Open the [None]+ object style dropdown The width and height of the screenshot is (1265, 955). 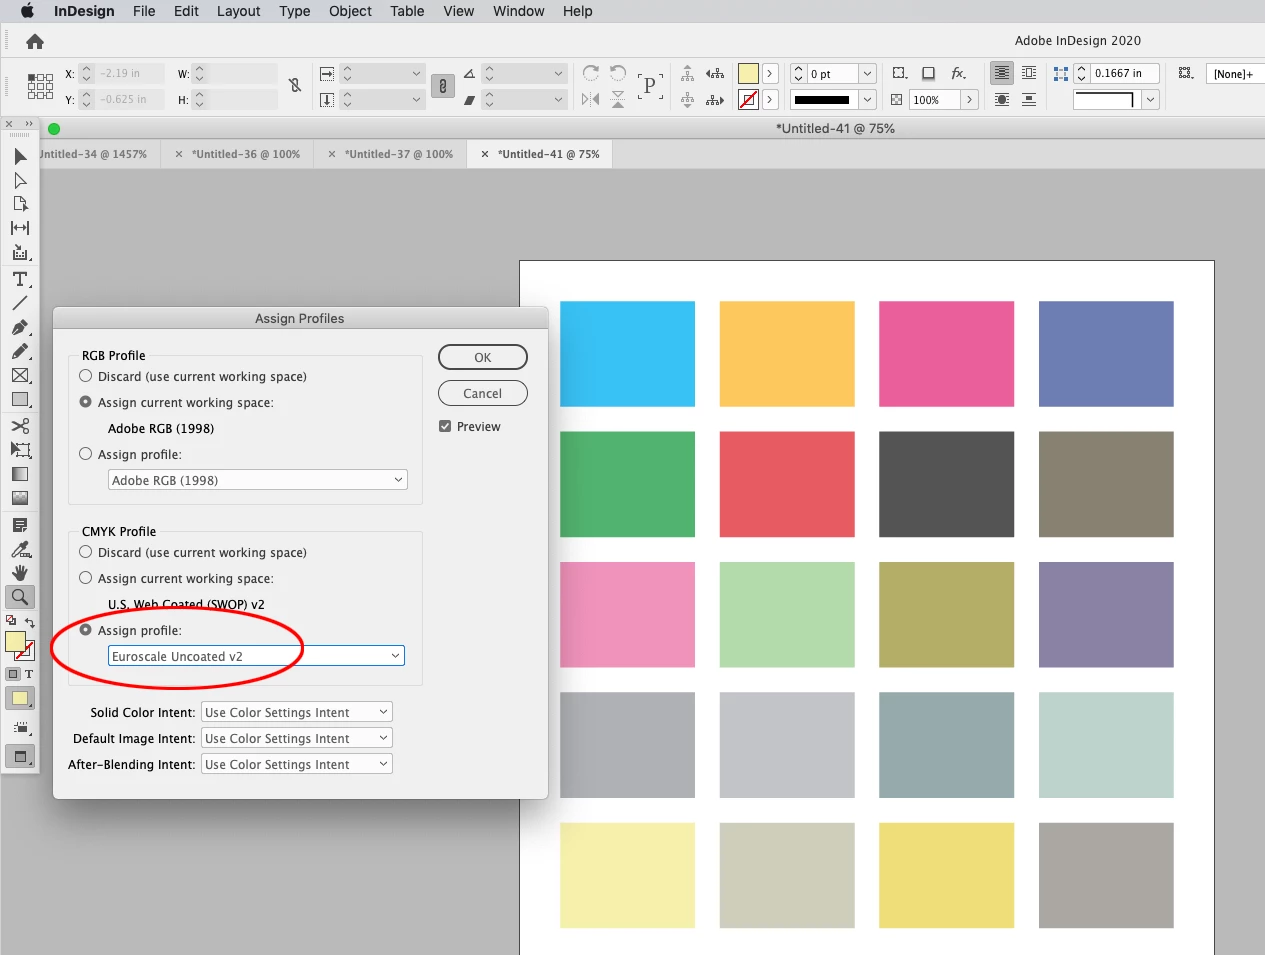pos(1236,74)
